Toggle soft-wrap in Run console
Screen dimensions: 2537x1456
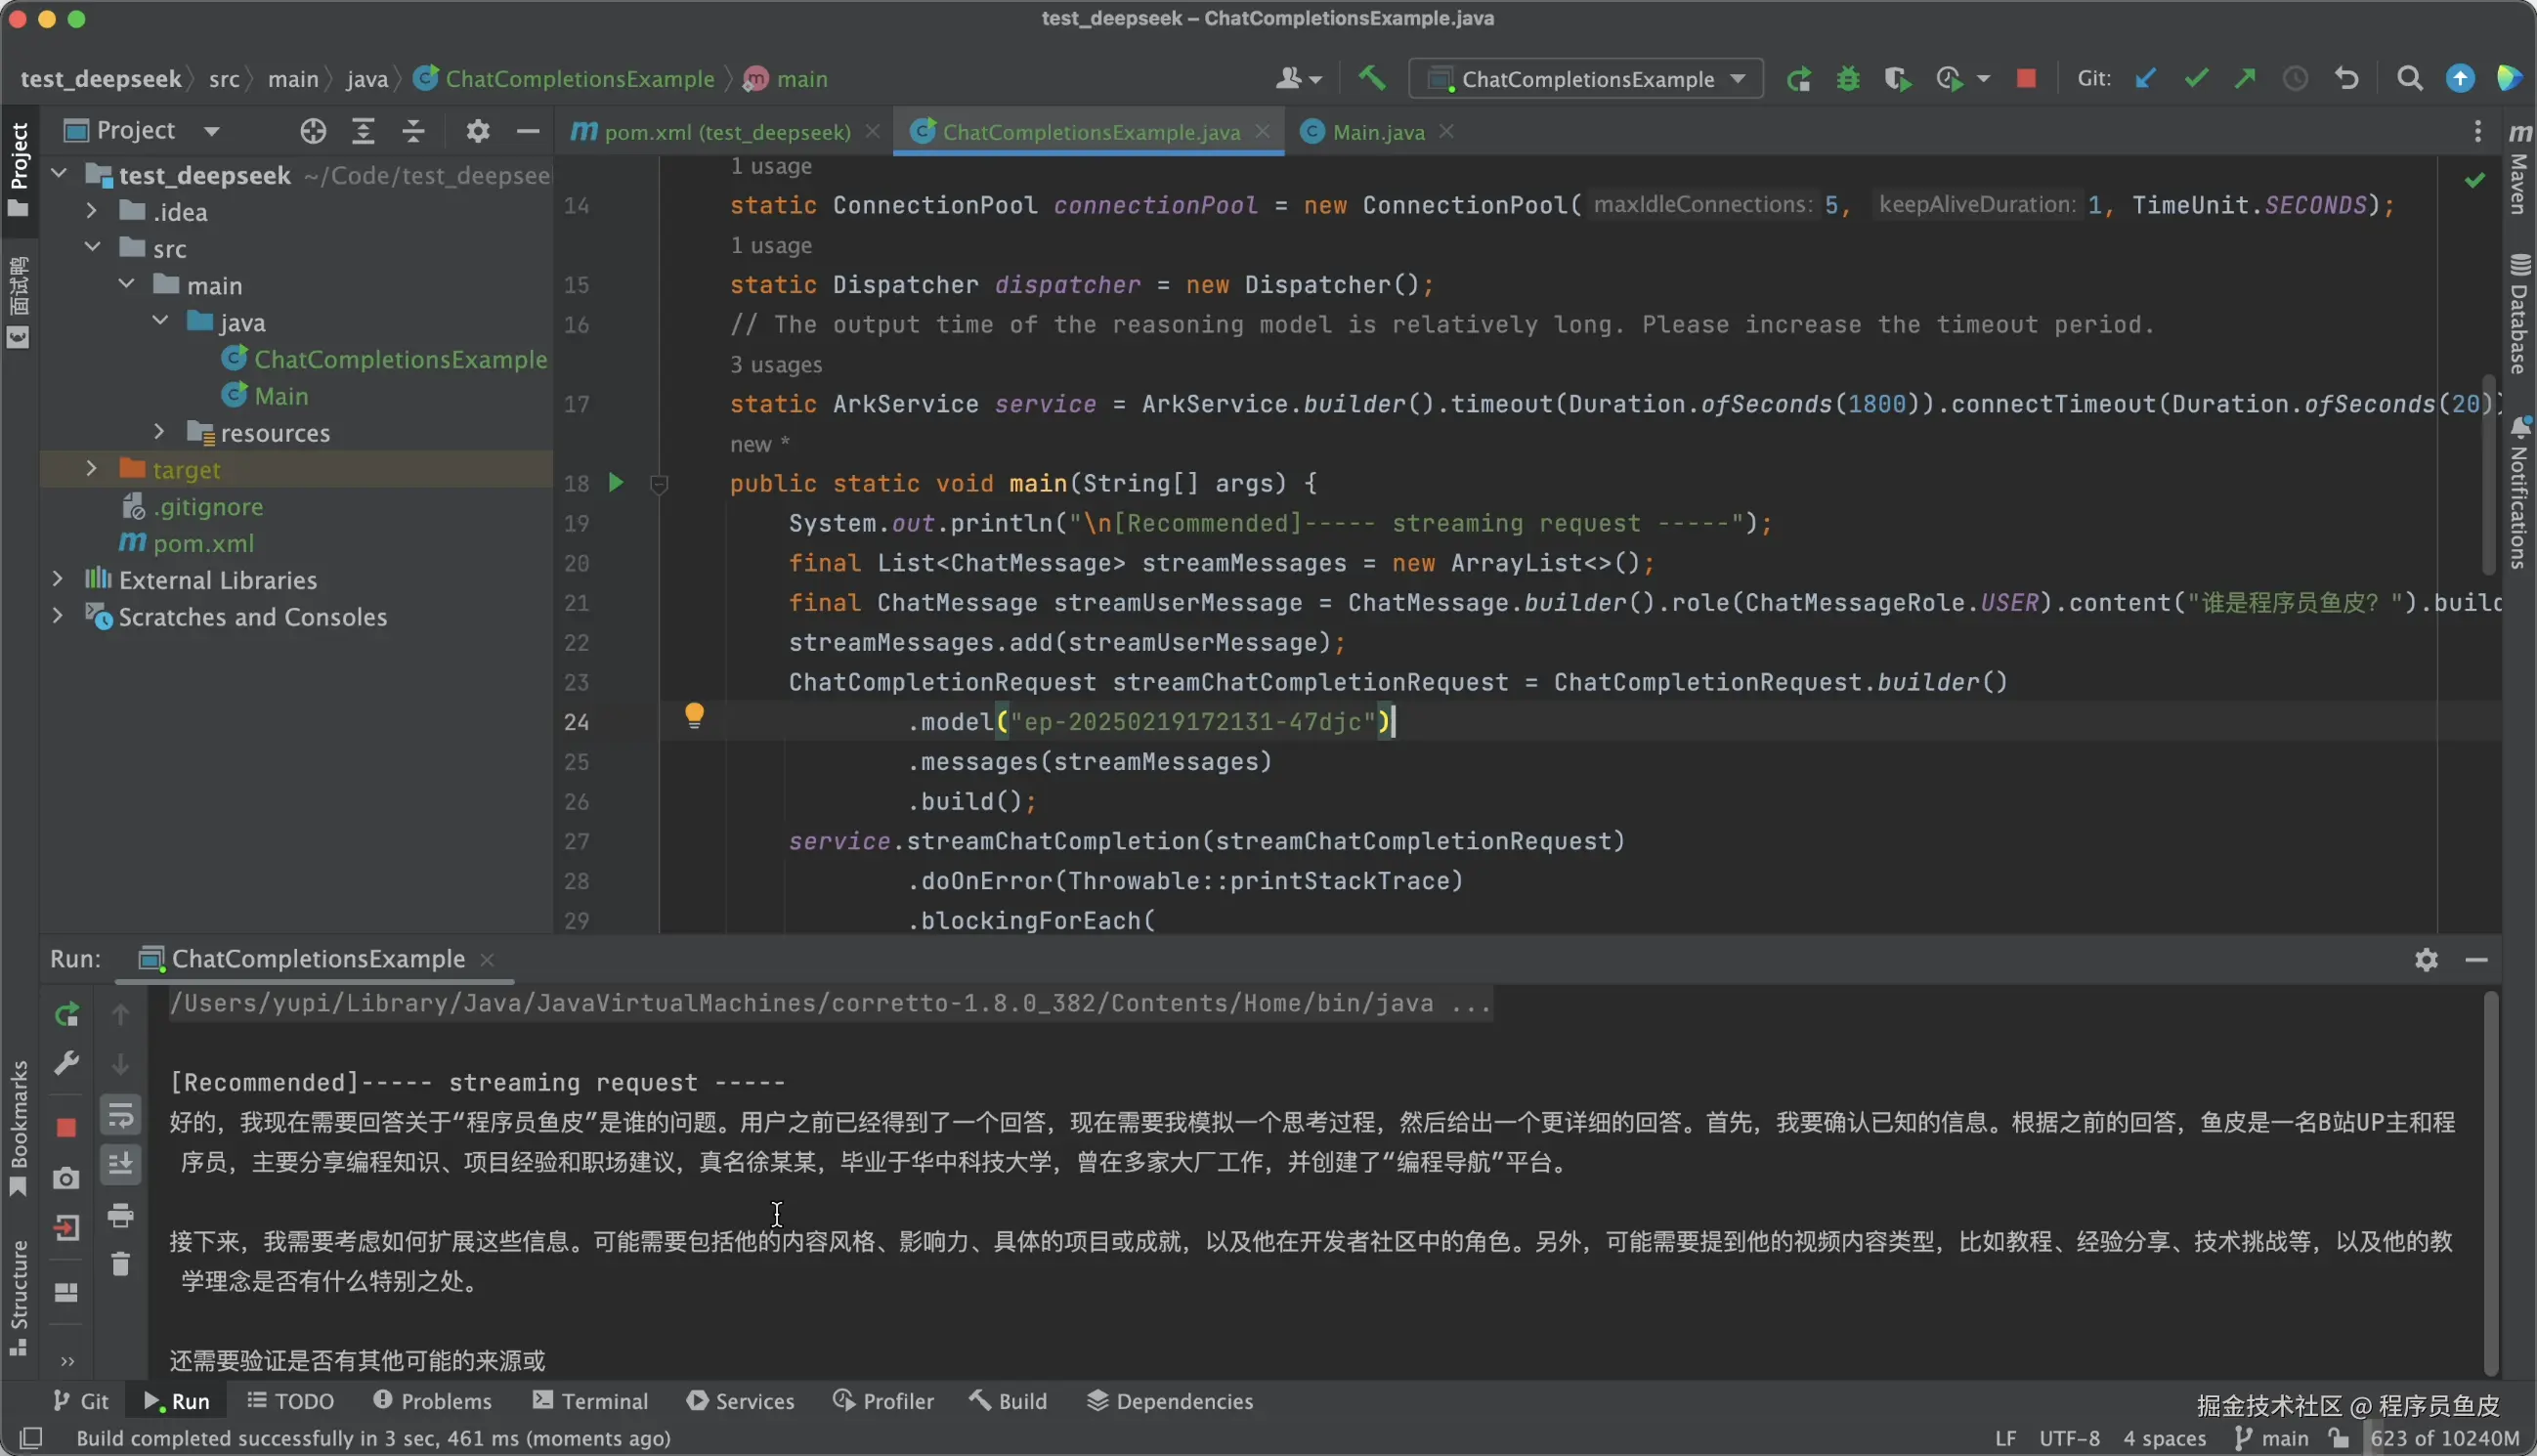coord(121,1116)
